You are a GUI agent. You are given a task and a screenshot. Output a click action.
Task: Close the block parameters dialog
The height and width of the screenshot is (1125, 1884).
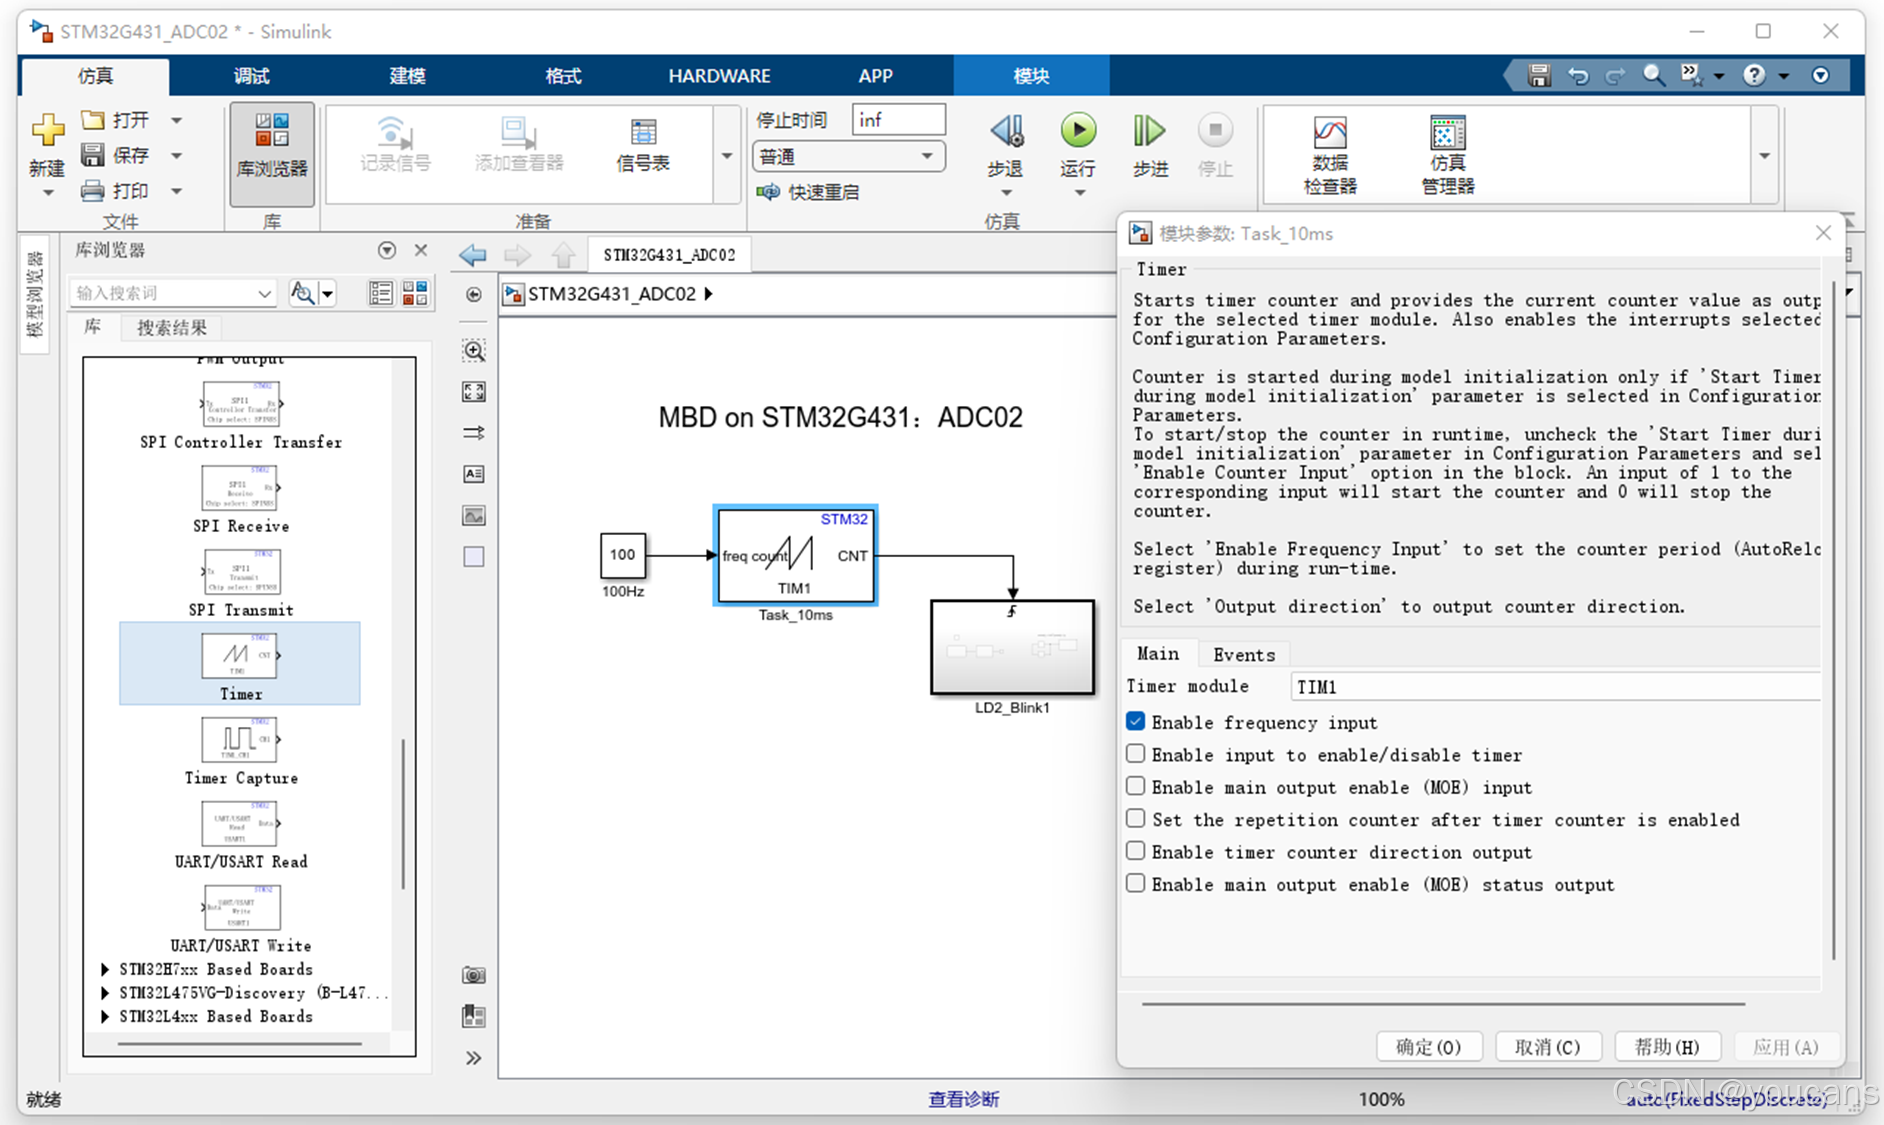point(1823,233)
